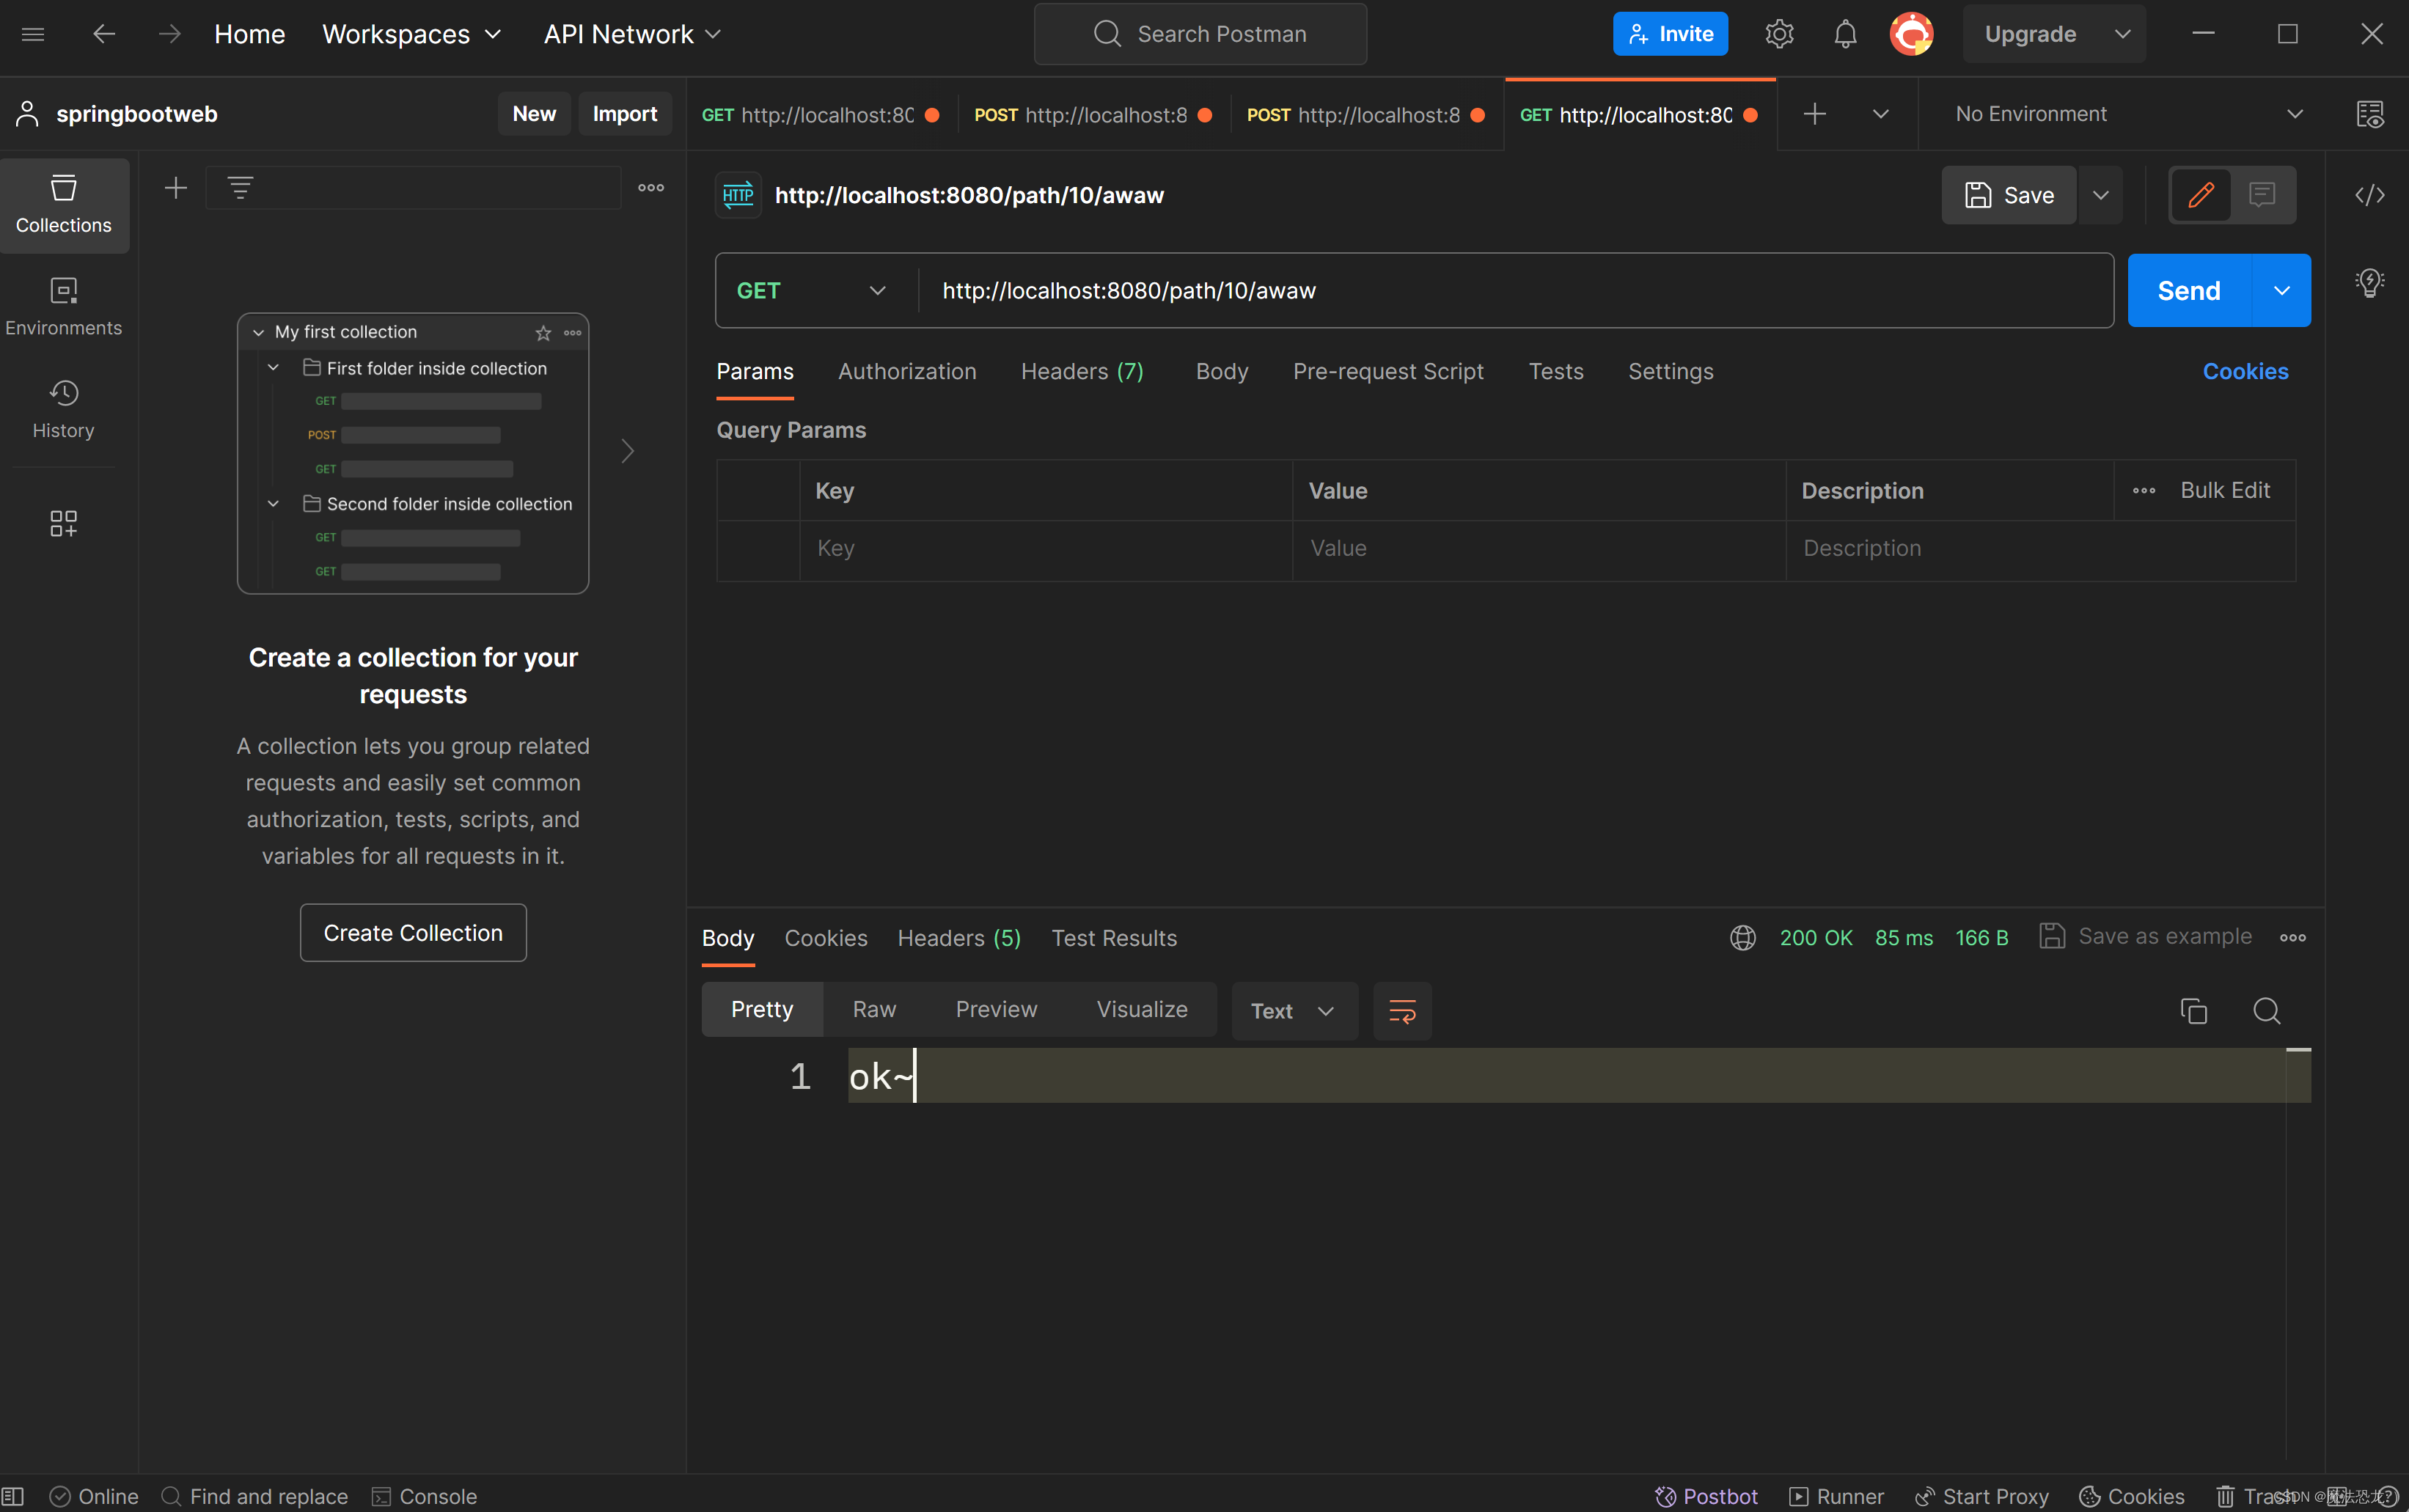Switch response view to Raw
The image size is (2409, 1512).
874,1009
